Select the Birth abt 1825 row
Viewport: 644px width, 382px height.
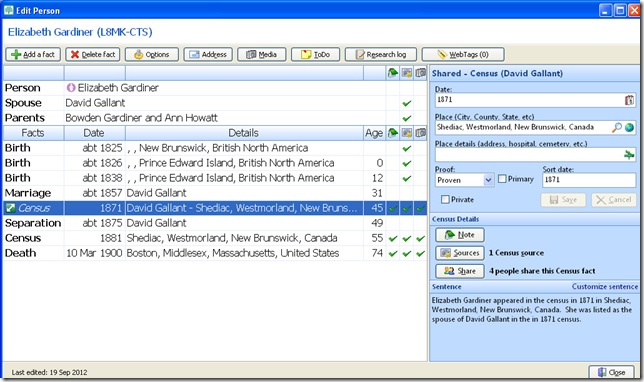point(215,148)
